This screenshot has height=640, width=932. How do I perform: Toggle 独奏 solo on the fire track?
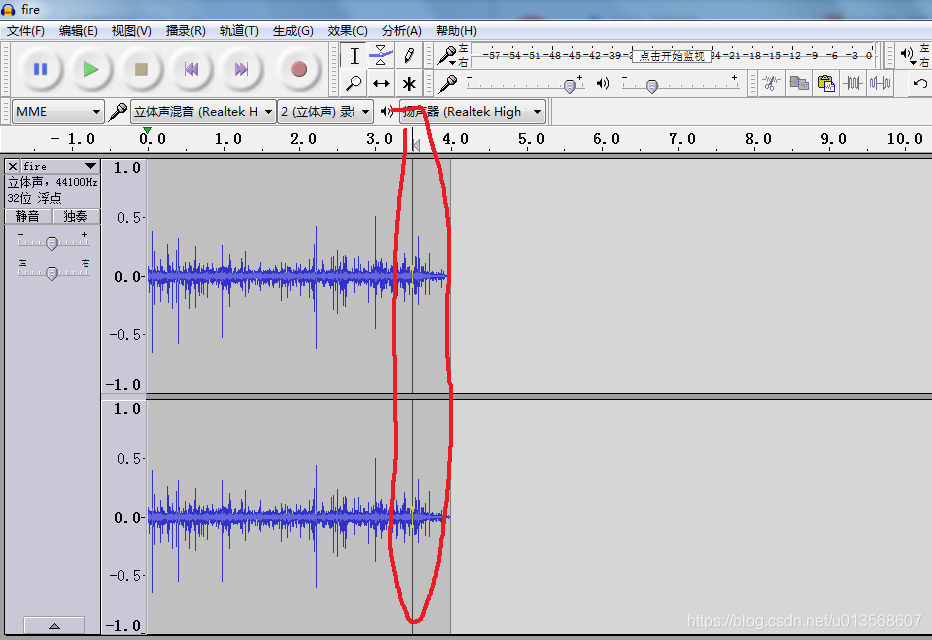tap(75, 216)
